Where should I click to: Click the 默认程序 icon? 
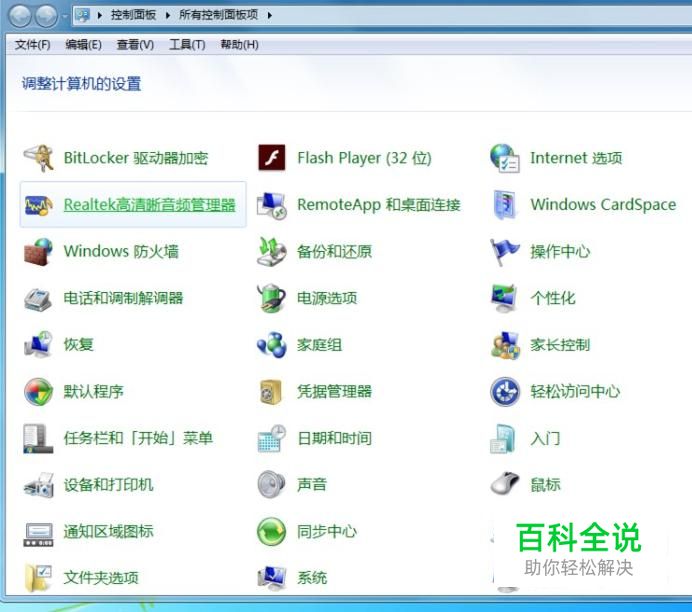pos(38,391)
